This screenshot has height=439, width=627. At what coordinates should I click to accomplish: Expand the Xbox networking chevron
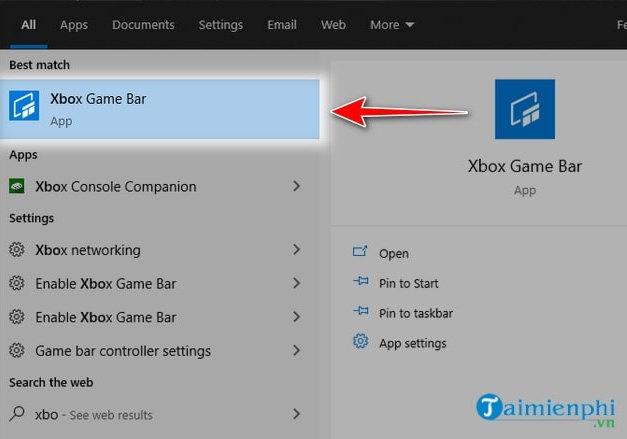pyautogui.click(x=296, y=250)
